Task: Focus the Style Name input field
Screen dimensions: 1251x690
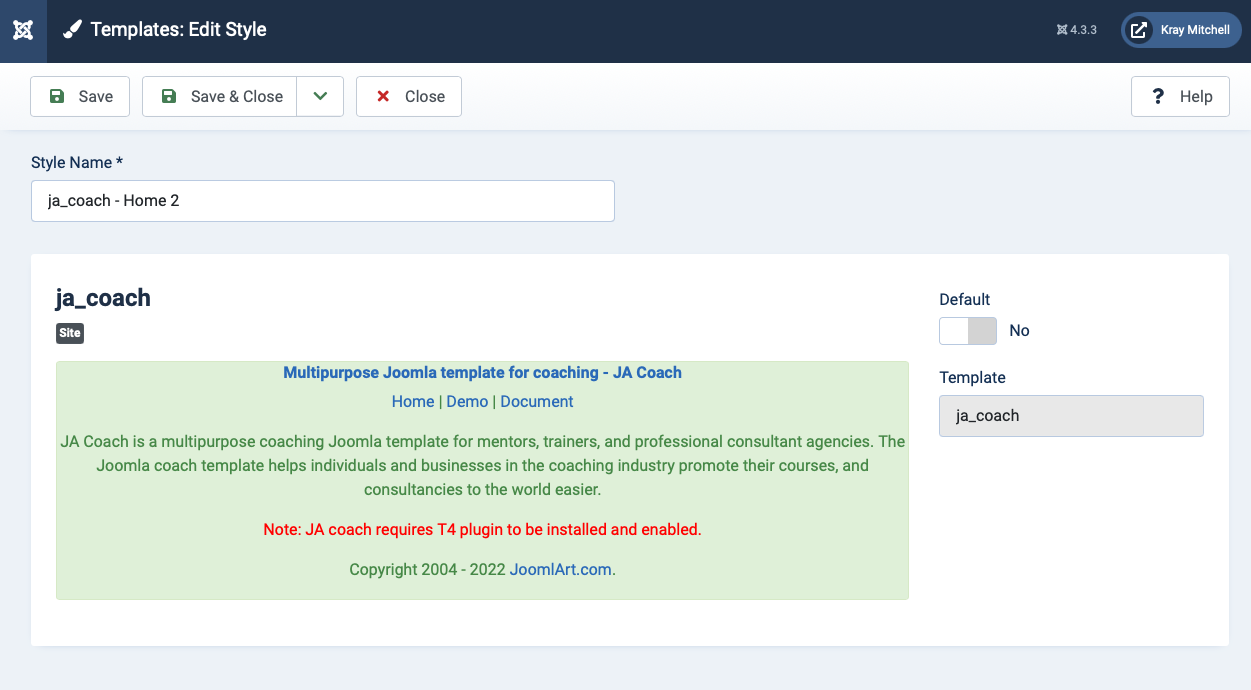Action: [x=323, y=201]
